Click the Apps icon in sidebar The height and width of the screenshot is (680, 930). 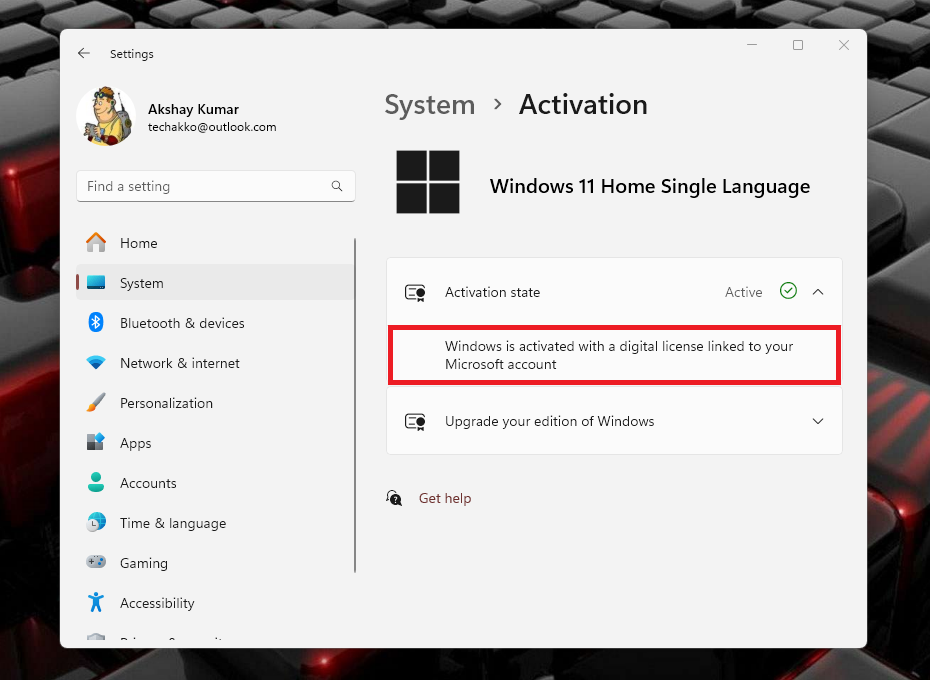(x=96, y=443)
